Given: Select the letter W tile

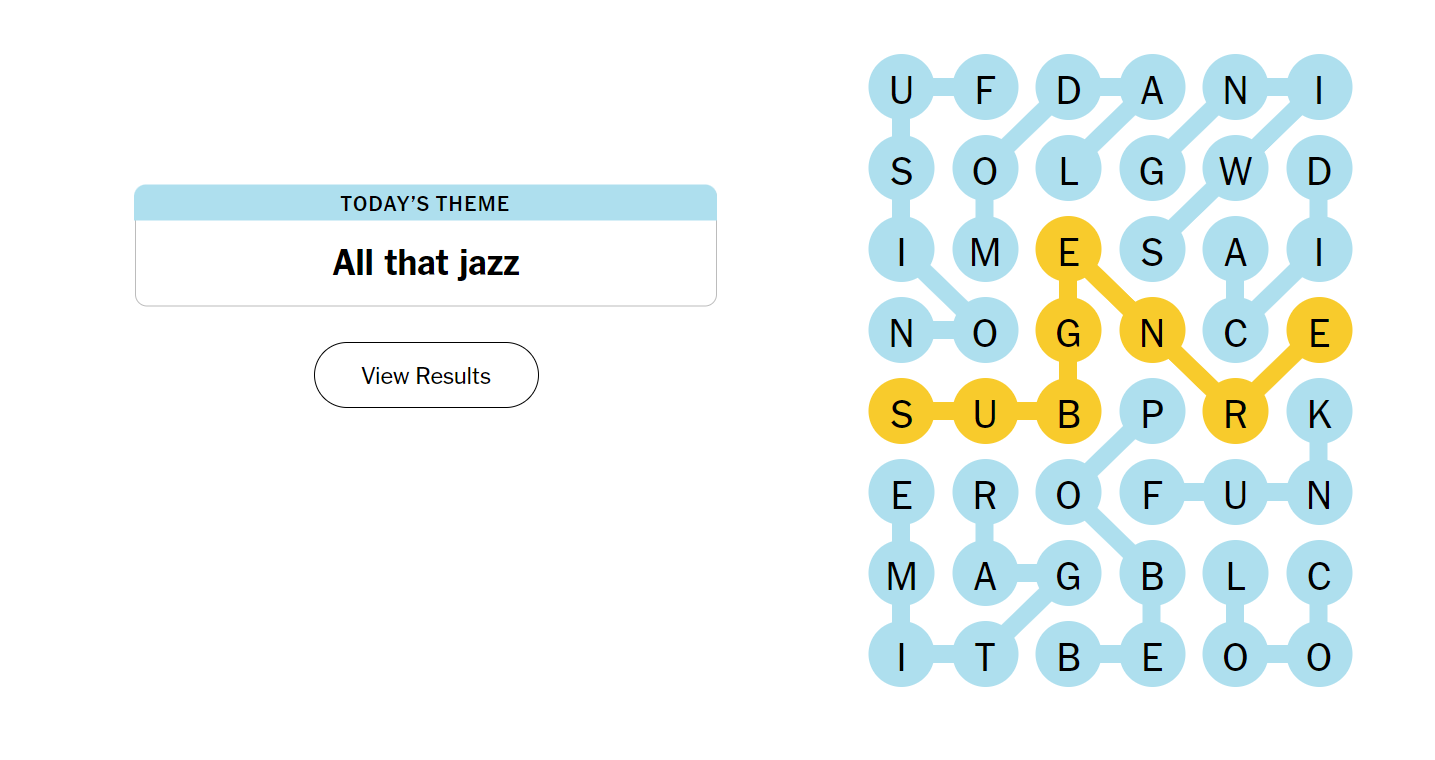Looking at the screenshot, I should point(1235,170).
